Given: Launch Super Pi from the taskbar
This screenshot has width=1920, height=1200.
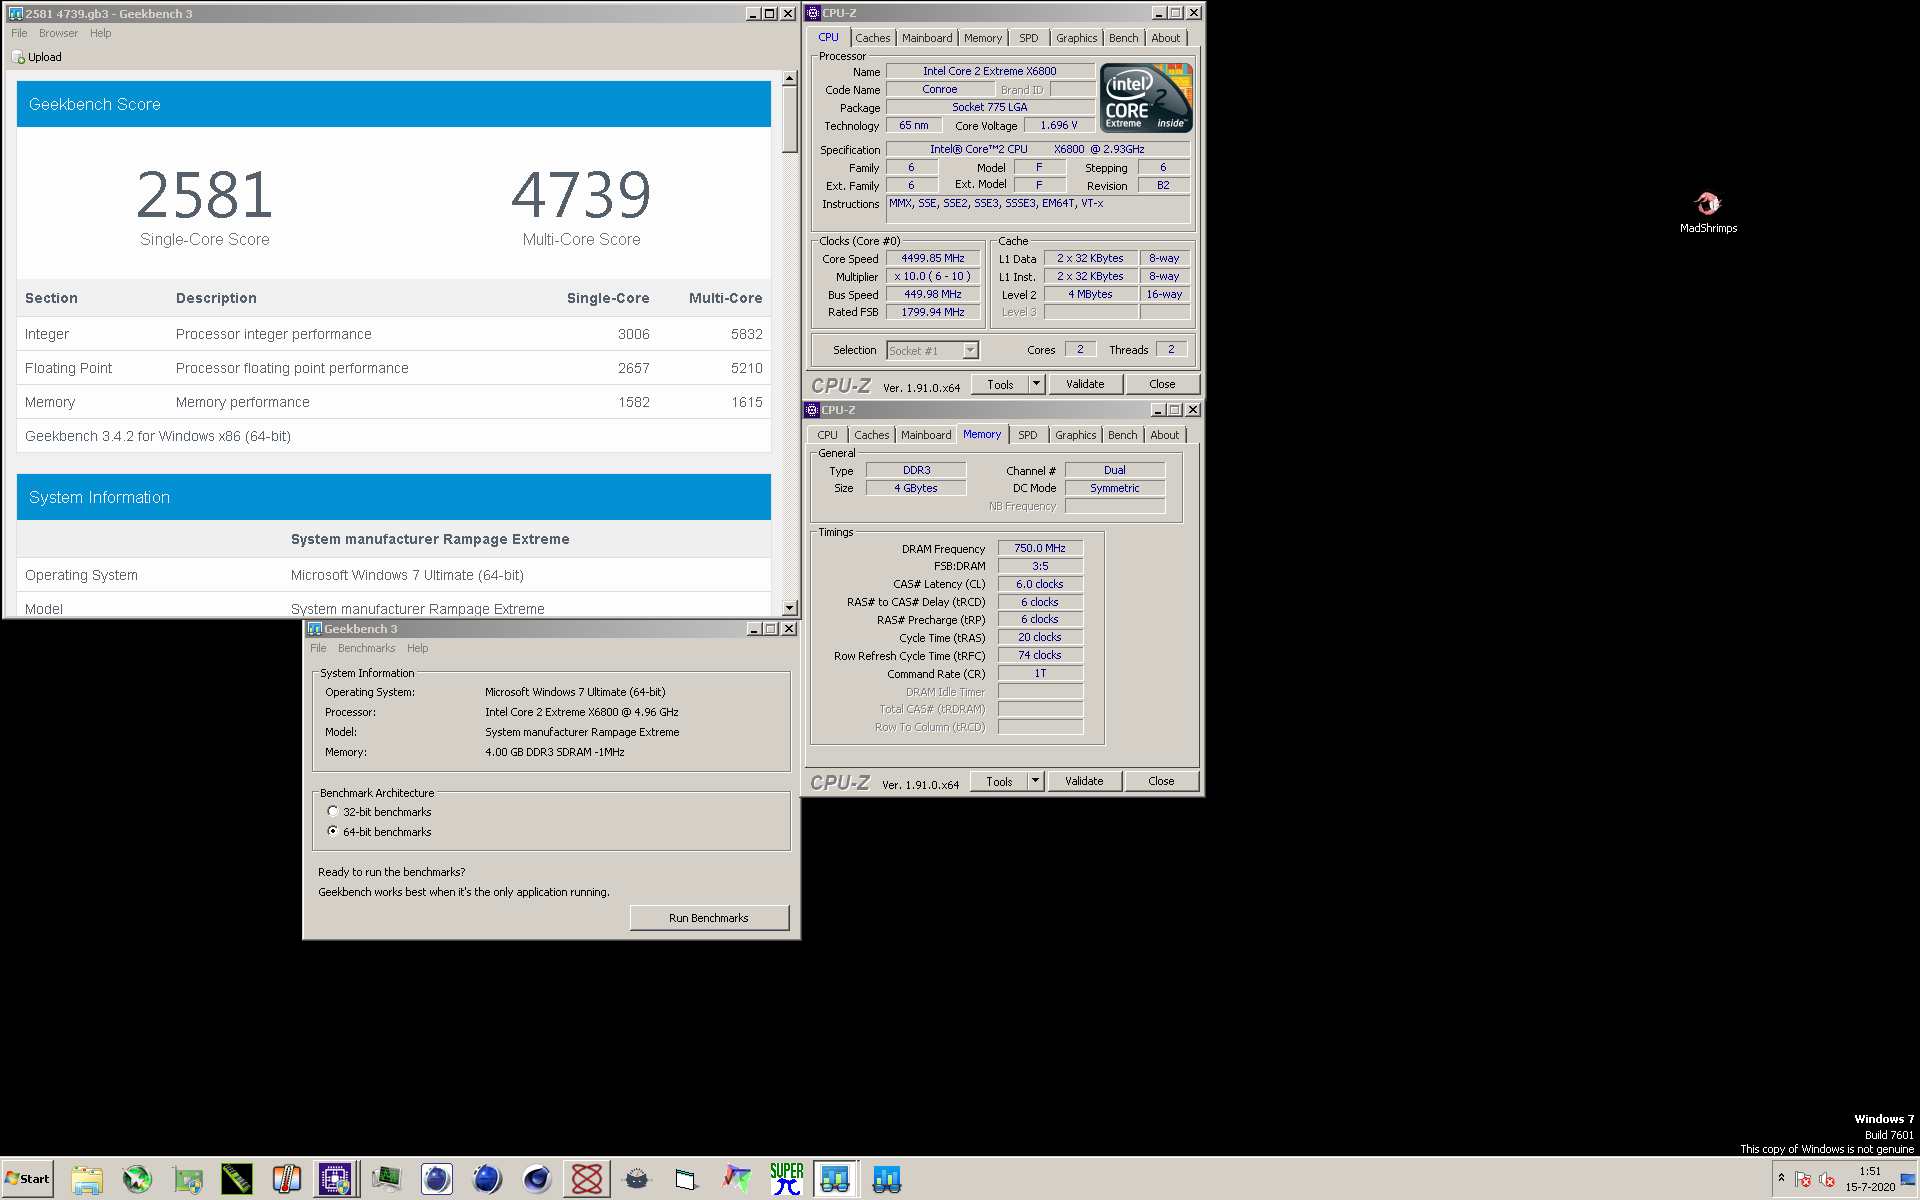Looking at the screenshot, I should pyautogui.click(x=787, y=1180).
